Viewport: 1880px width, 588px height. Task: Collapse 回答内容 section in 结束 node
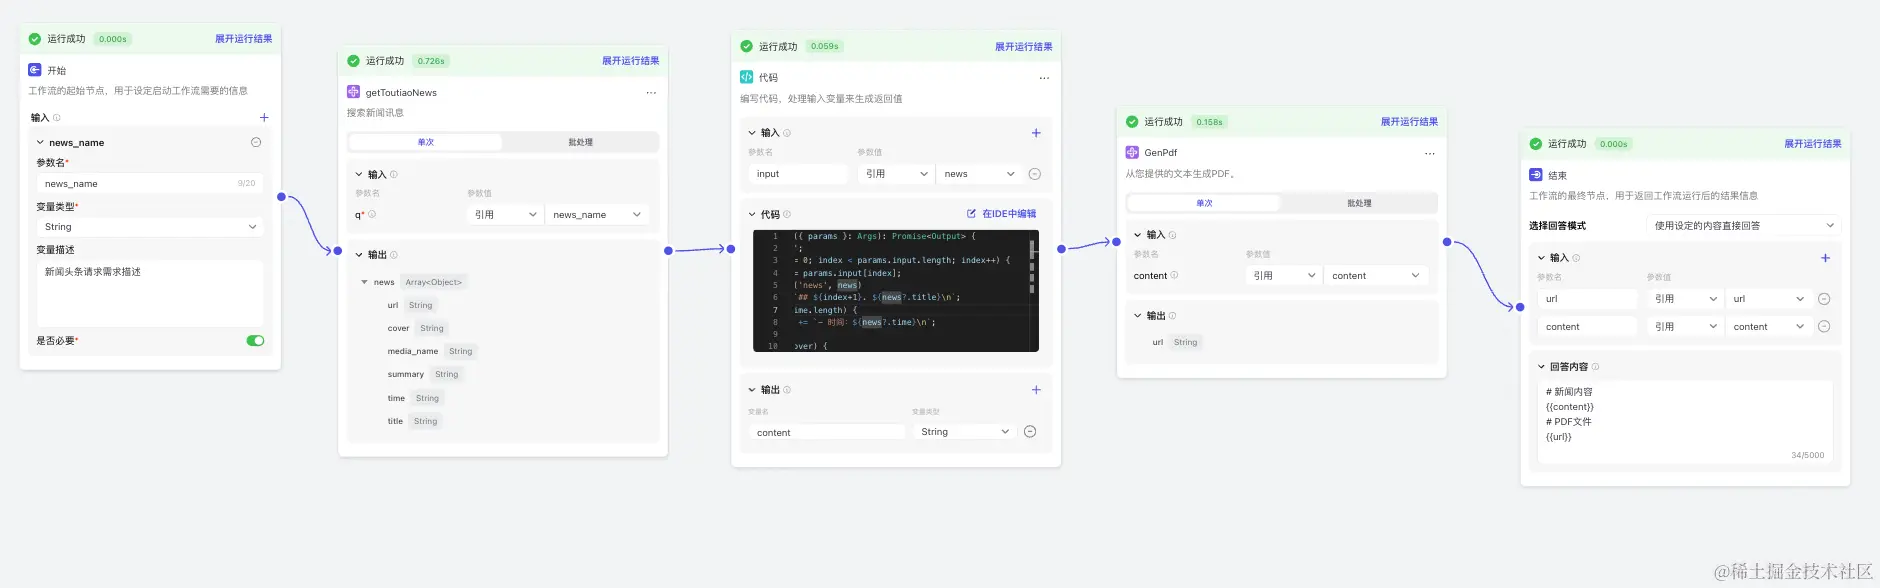pyautogui.click(x=1541, y=367)
